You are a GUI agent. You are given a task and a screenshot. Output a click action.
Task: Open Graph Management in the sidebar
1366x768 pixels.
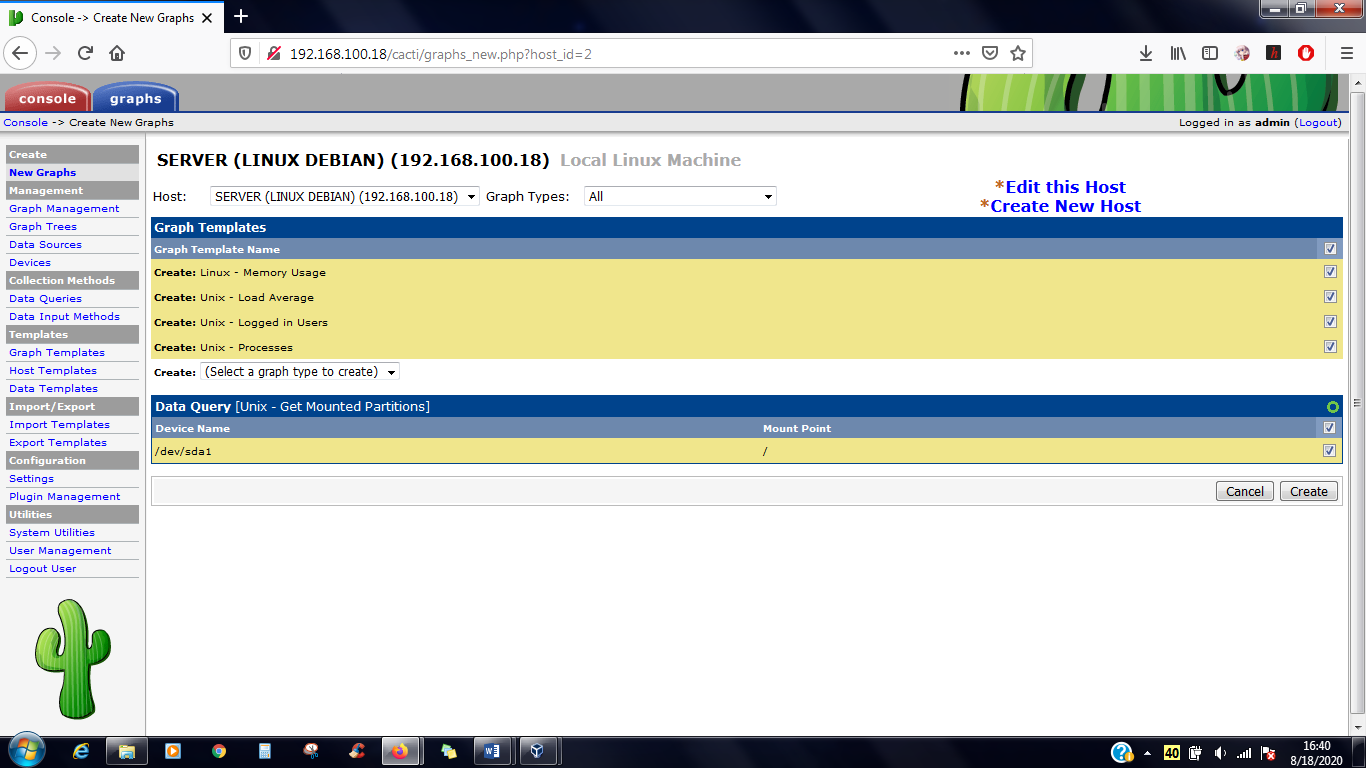[64, 209]
